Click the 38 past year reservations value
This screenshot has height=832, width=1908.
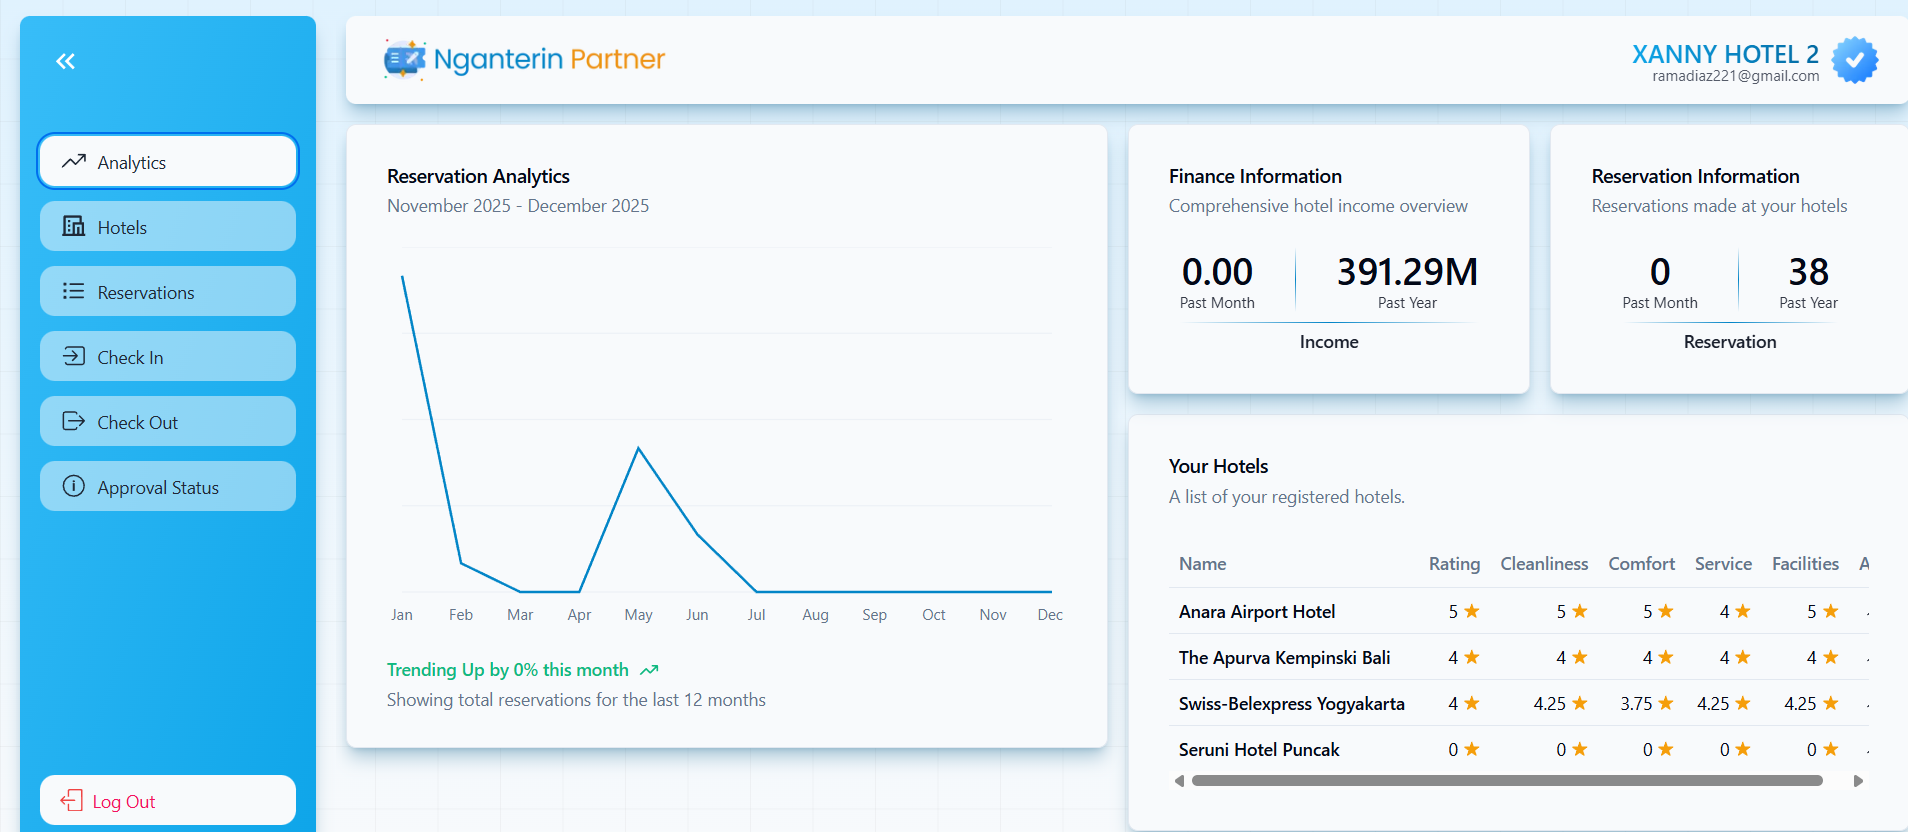click(1808, 272)
